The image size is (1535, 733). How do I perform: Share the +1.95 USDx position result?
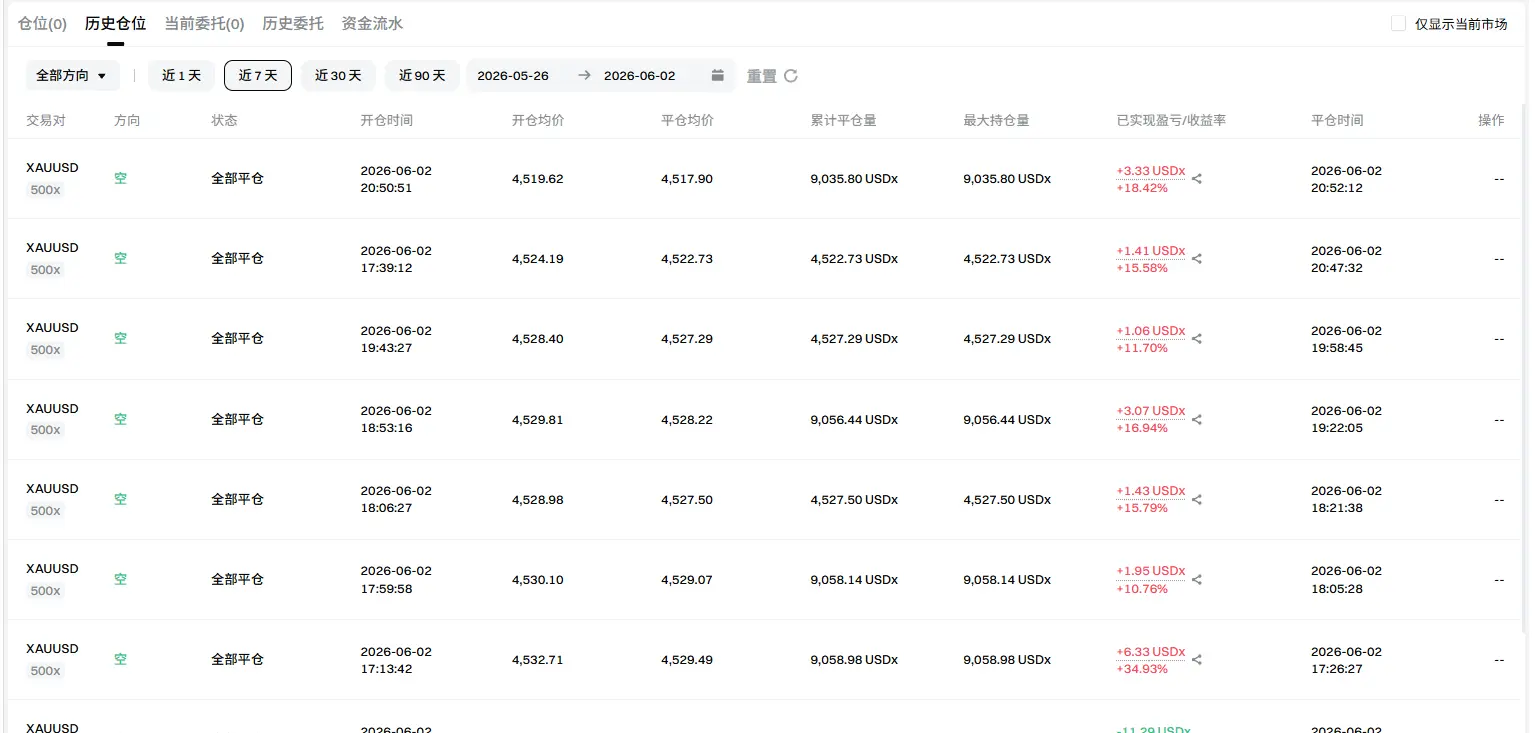pos(1197,580)
